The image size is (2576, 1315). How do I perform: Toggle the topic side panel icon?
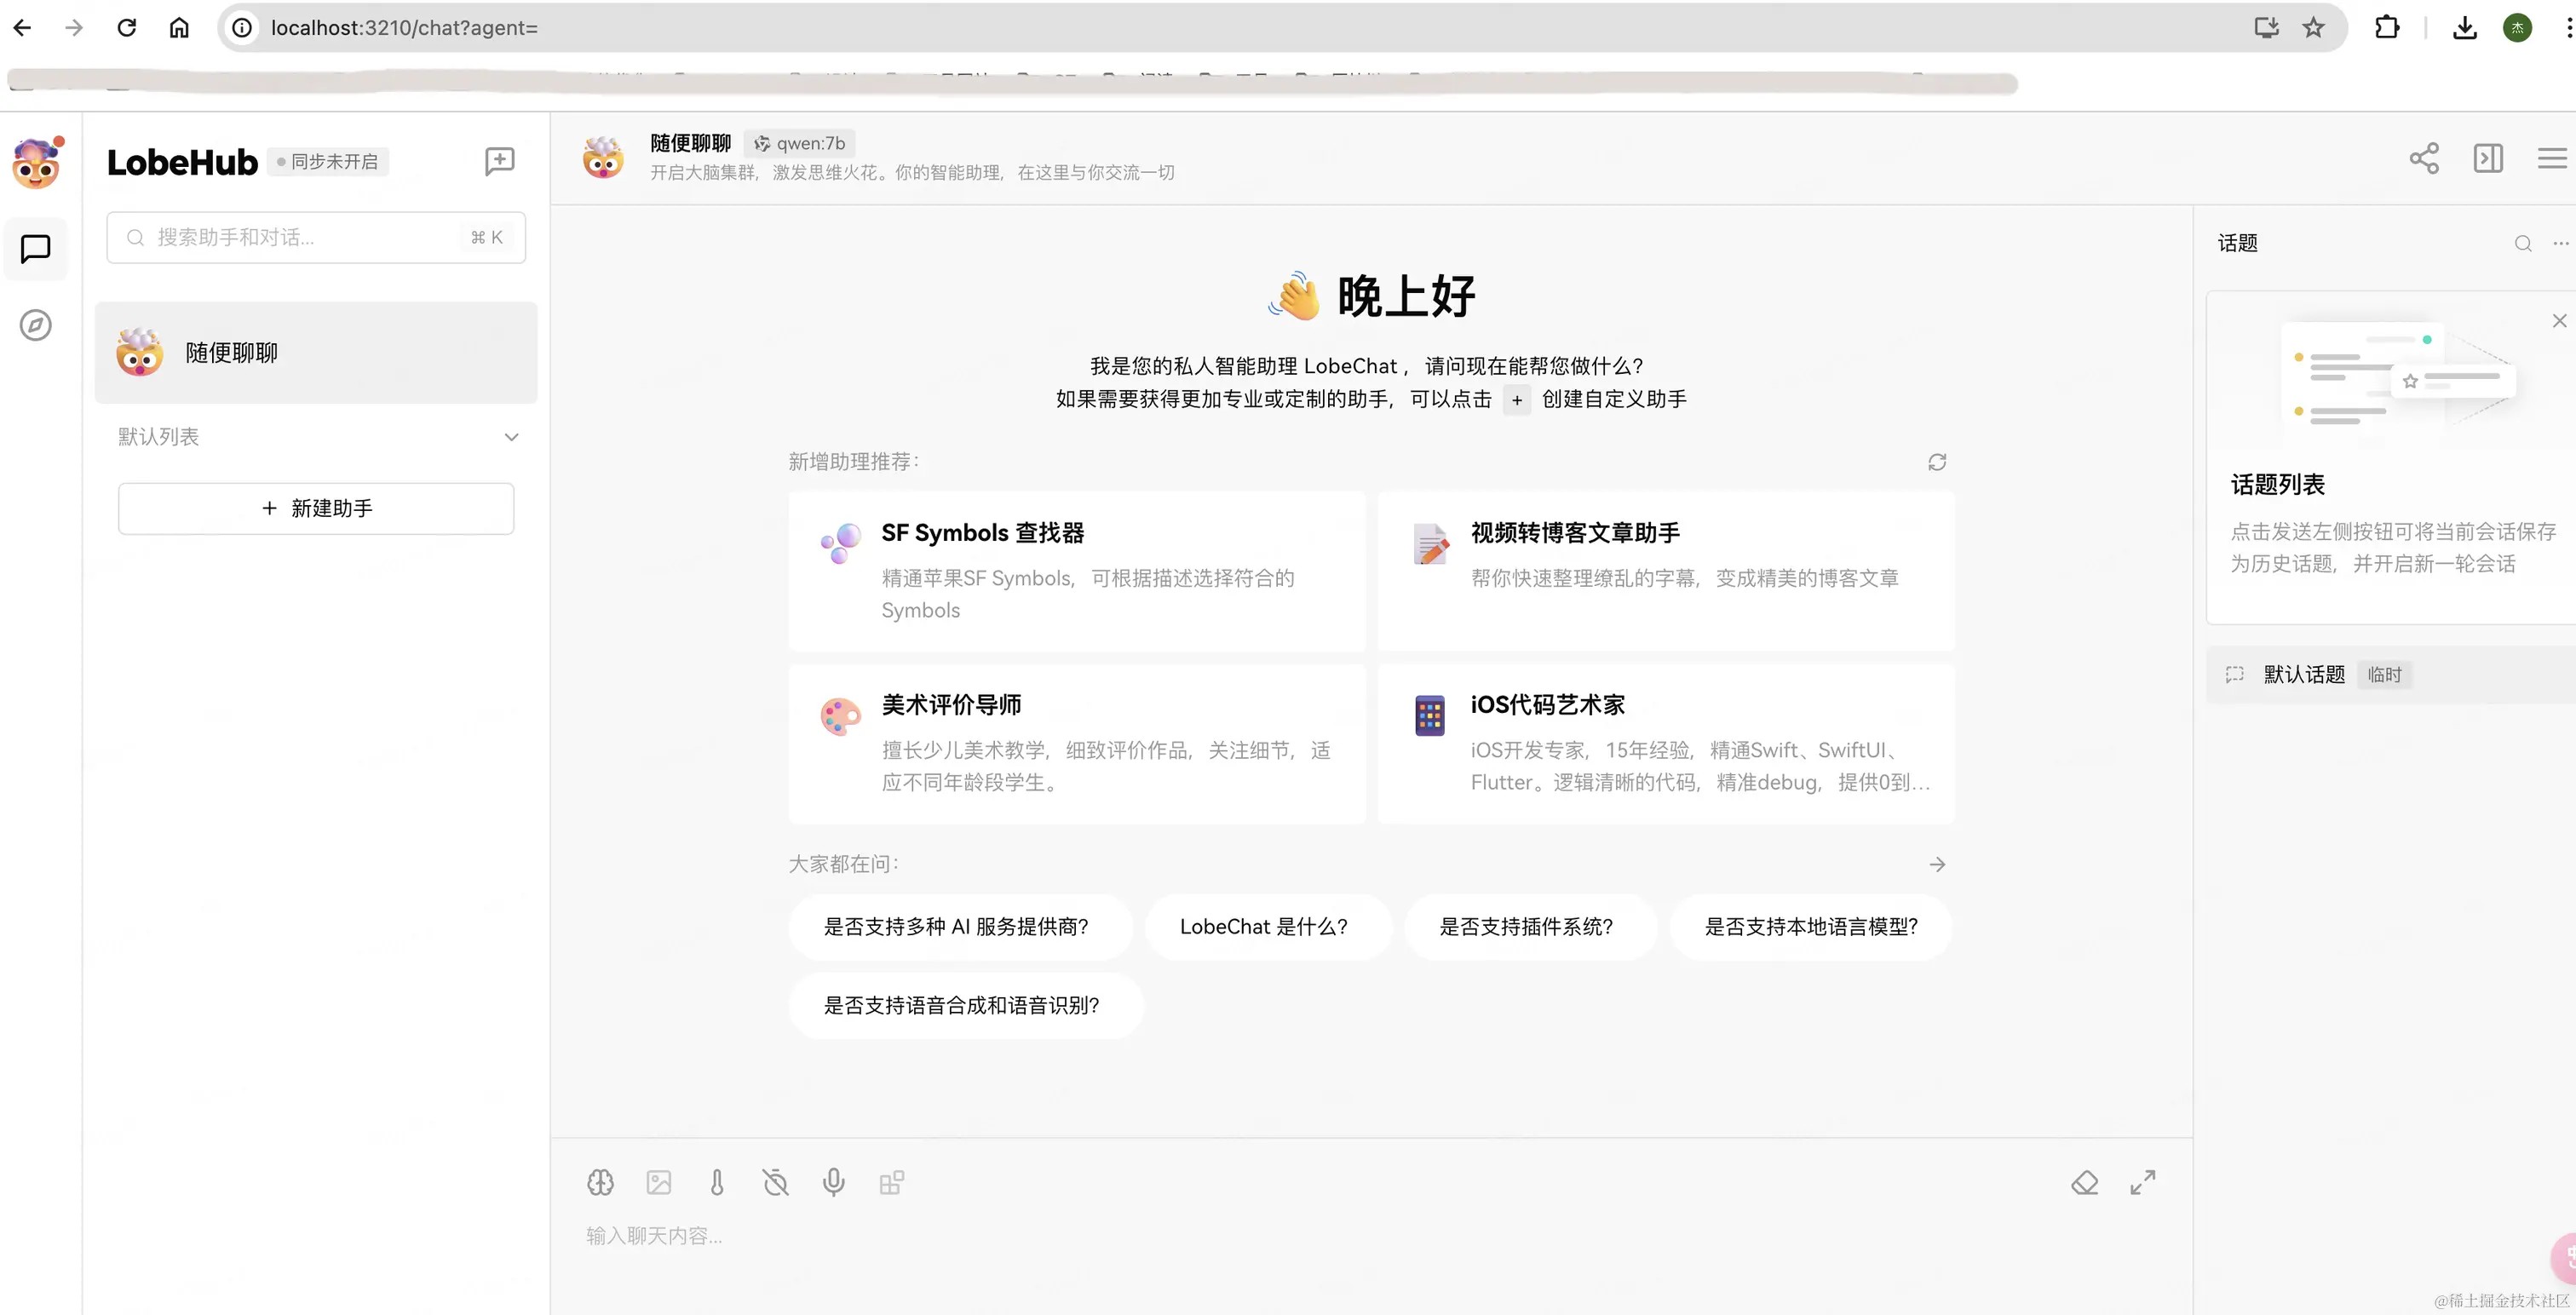pyautogui.click(x=2488, y=158)
